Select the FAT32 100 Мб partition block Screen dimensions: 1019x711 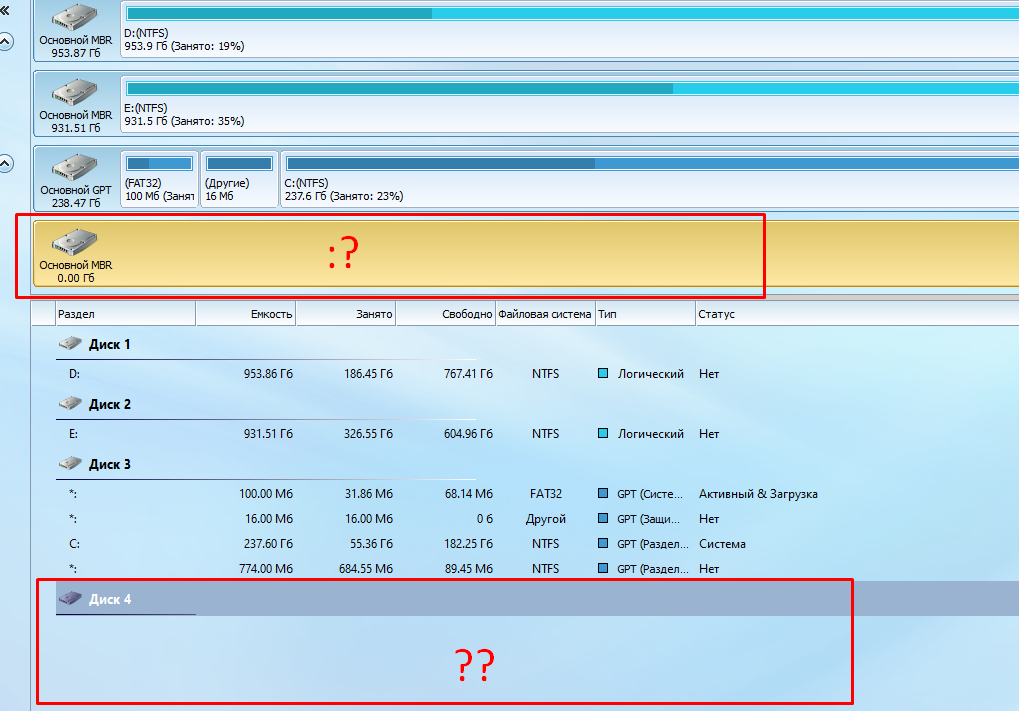(x=160, y=179)
